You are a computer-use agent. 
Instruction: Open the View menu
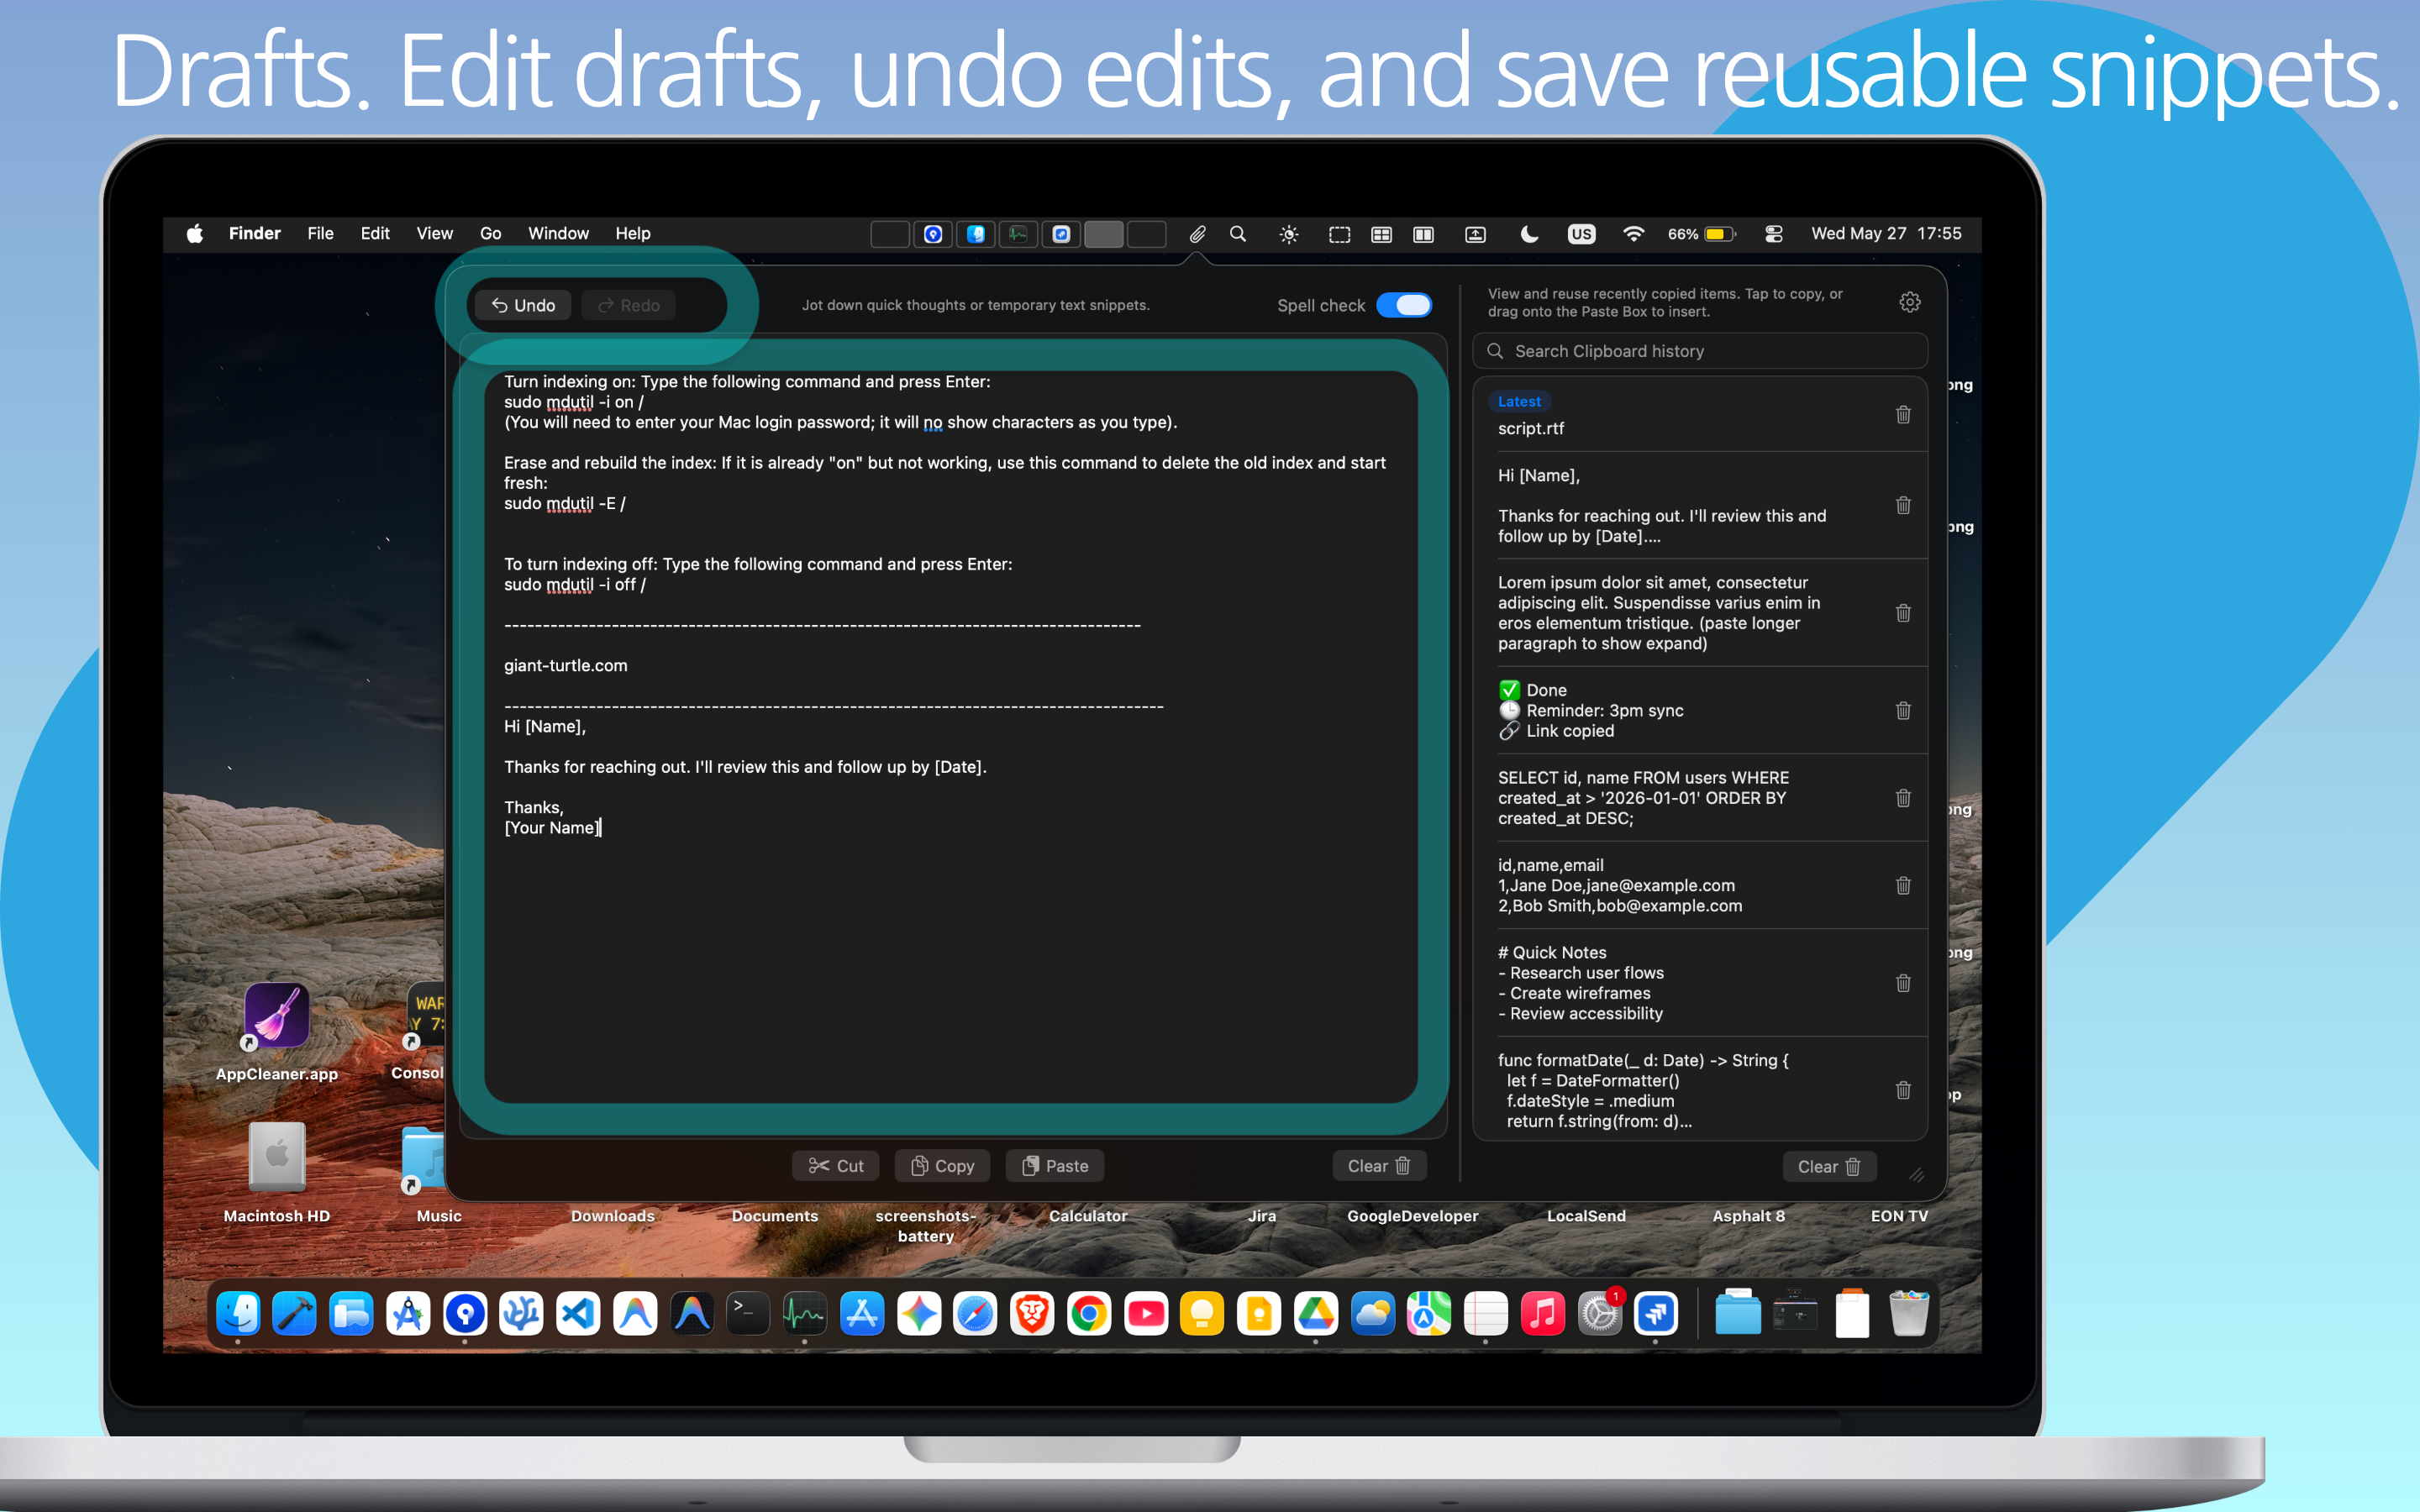coord(434,234)
